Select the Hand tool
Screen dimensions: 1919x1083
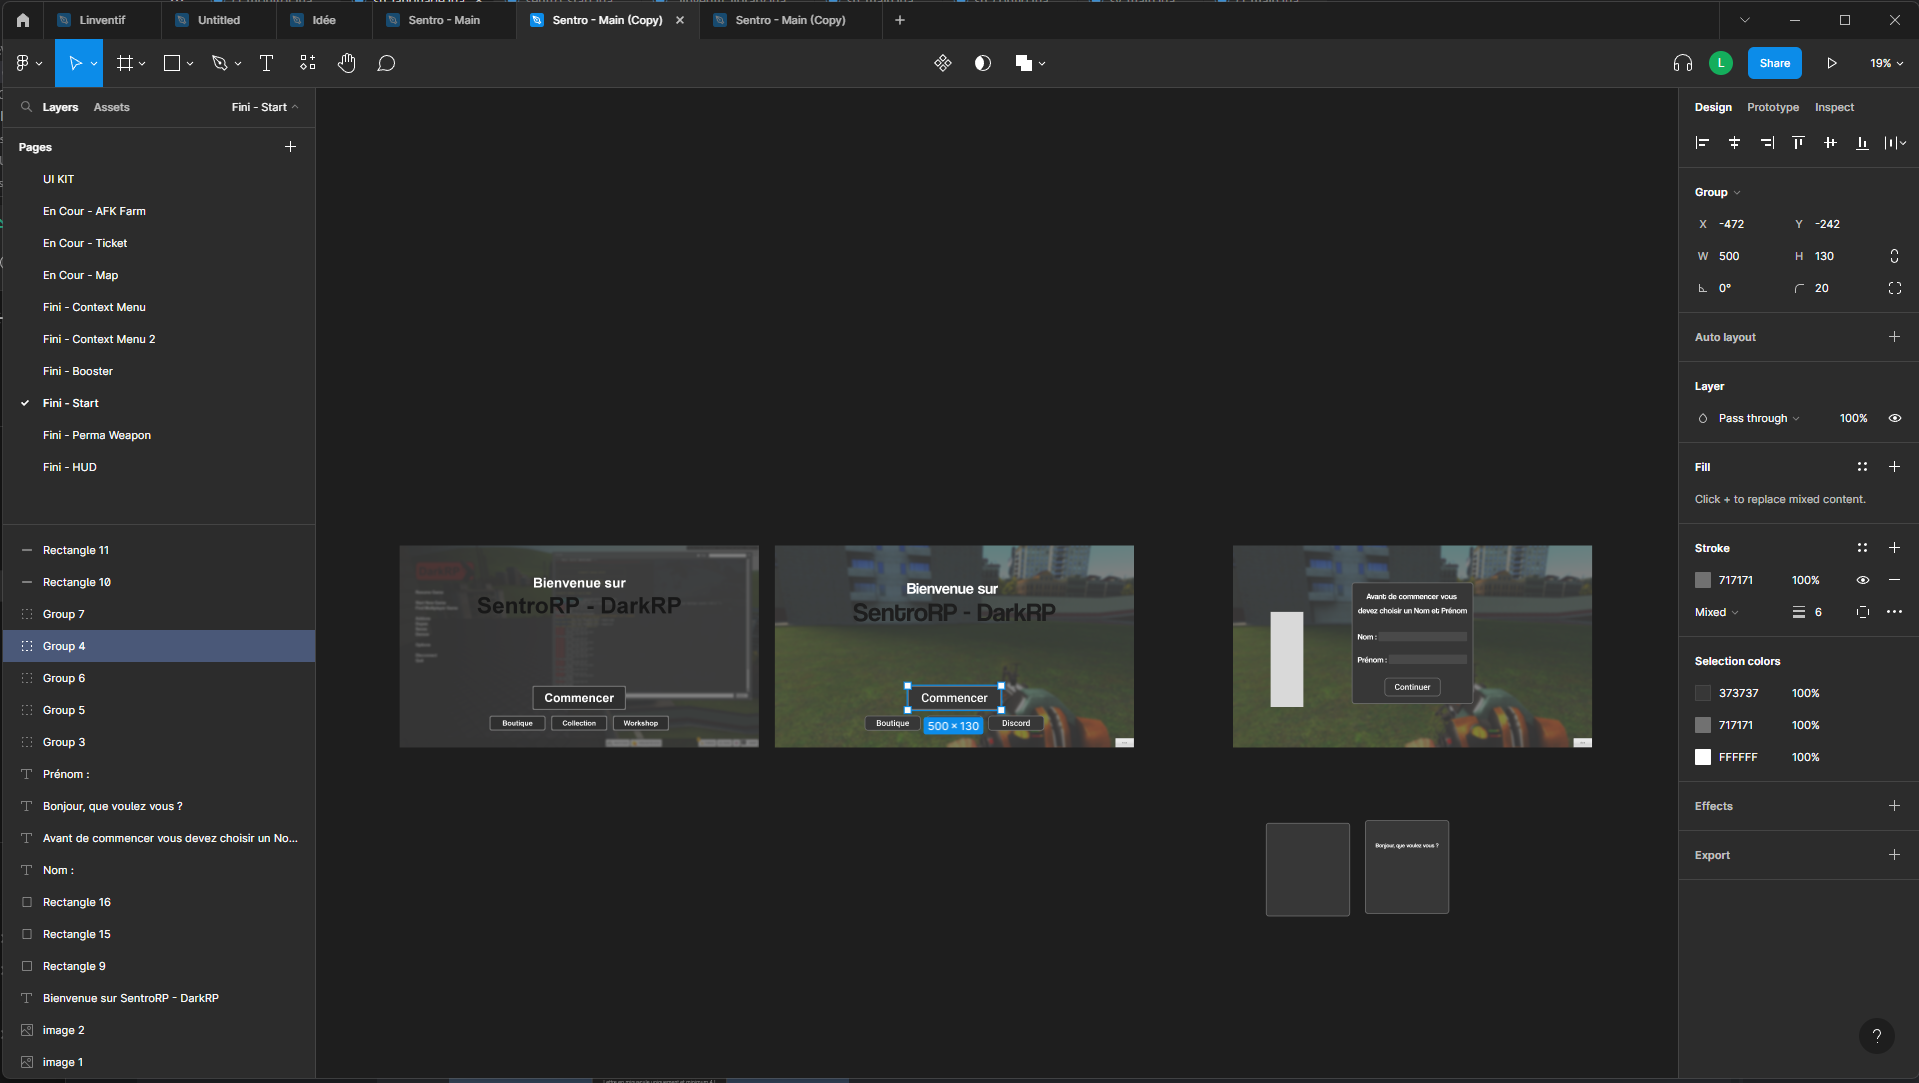(x=347, y=63)
